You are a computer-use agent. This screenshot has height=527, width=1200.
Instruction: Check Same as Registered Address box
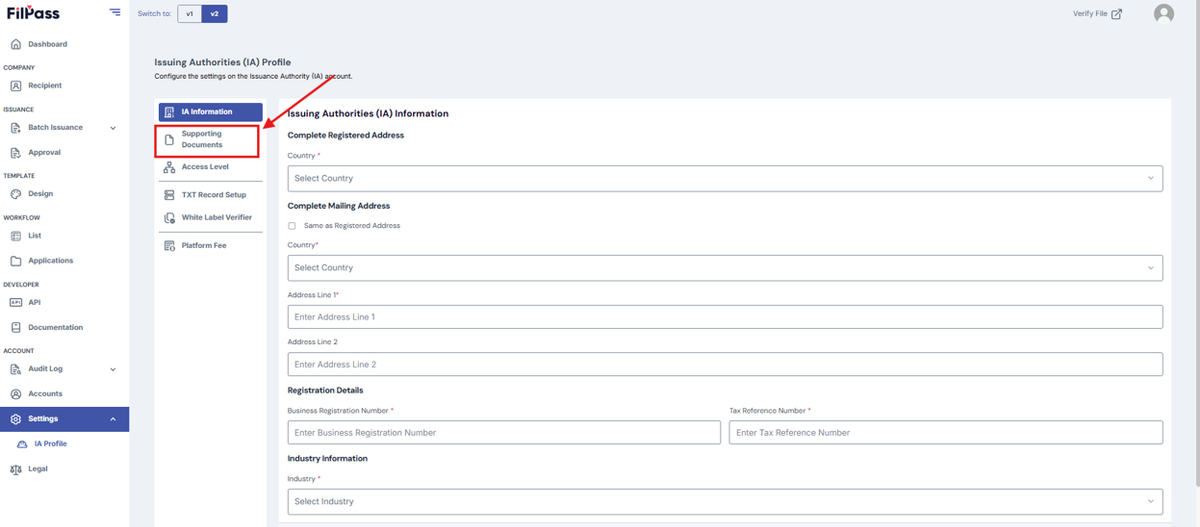[x=292, y=226]
